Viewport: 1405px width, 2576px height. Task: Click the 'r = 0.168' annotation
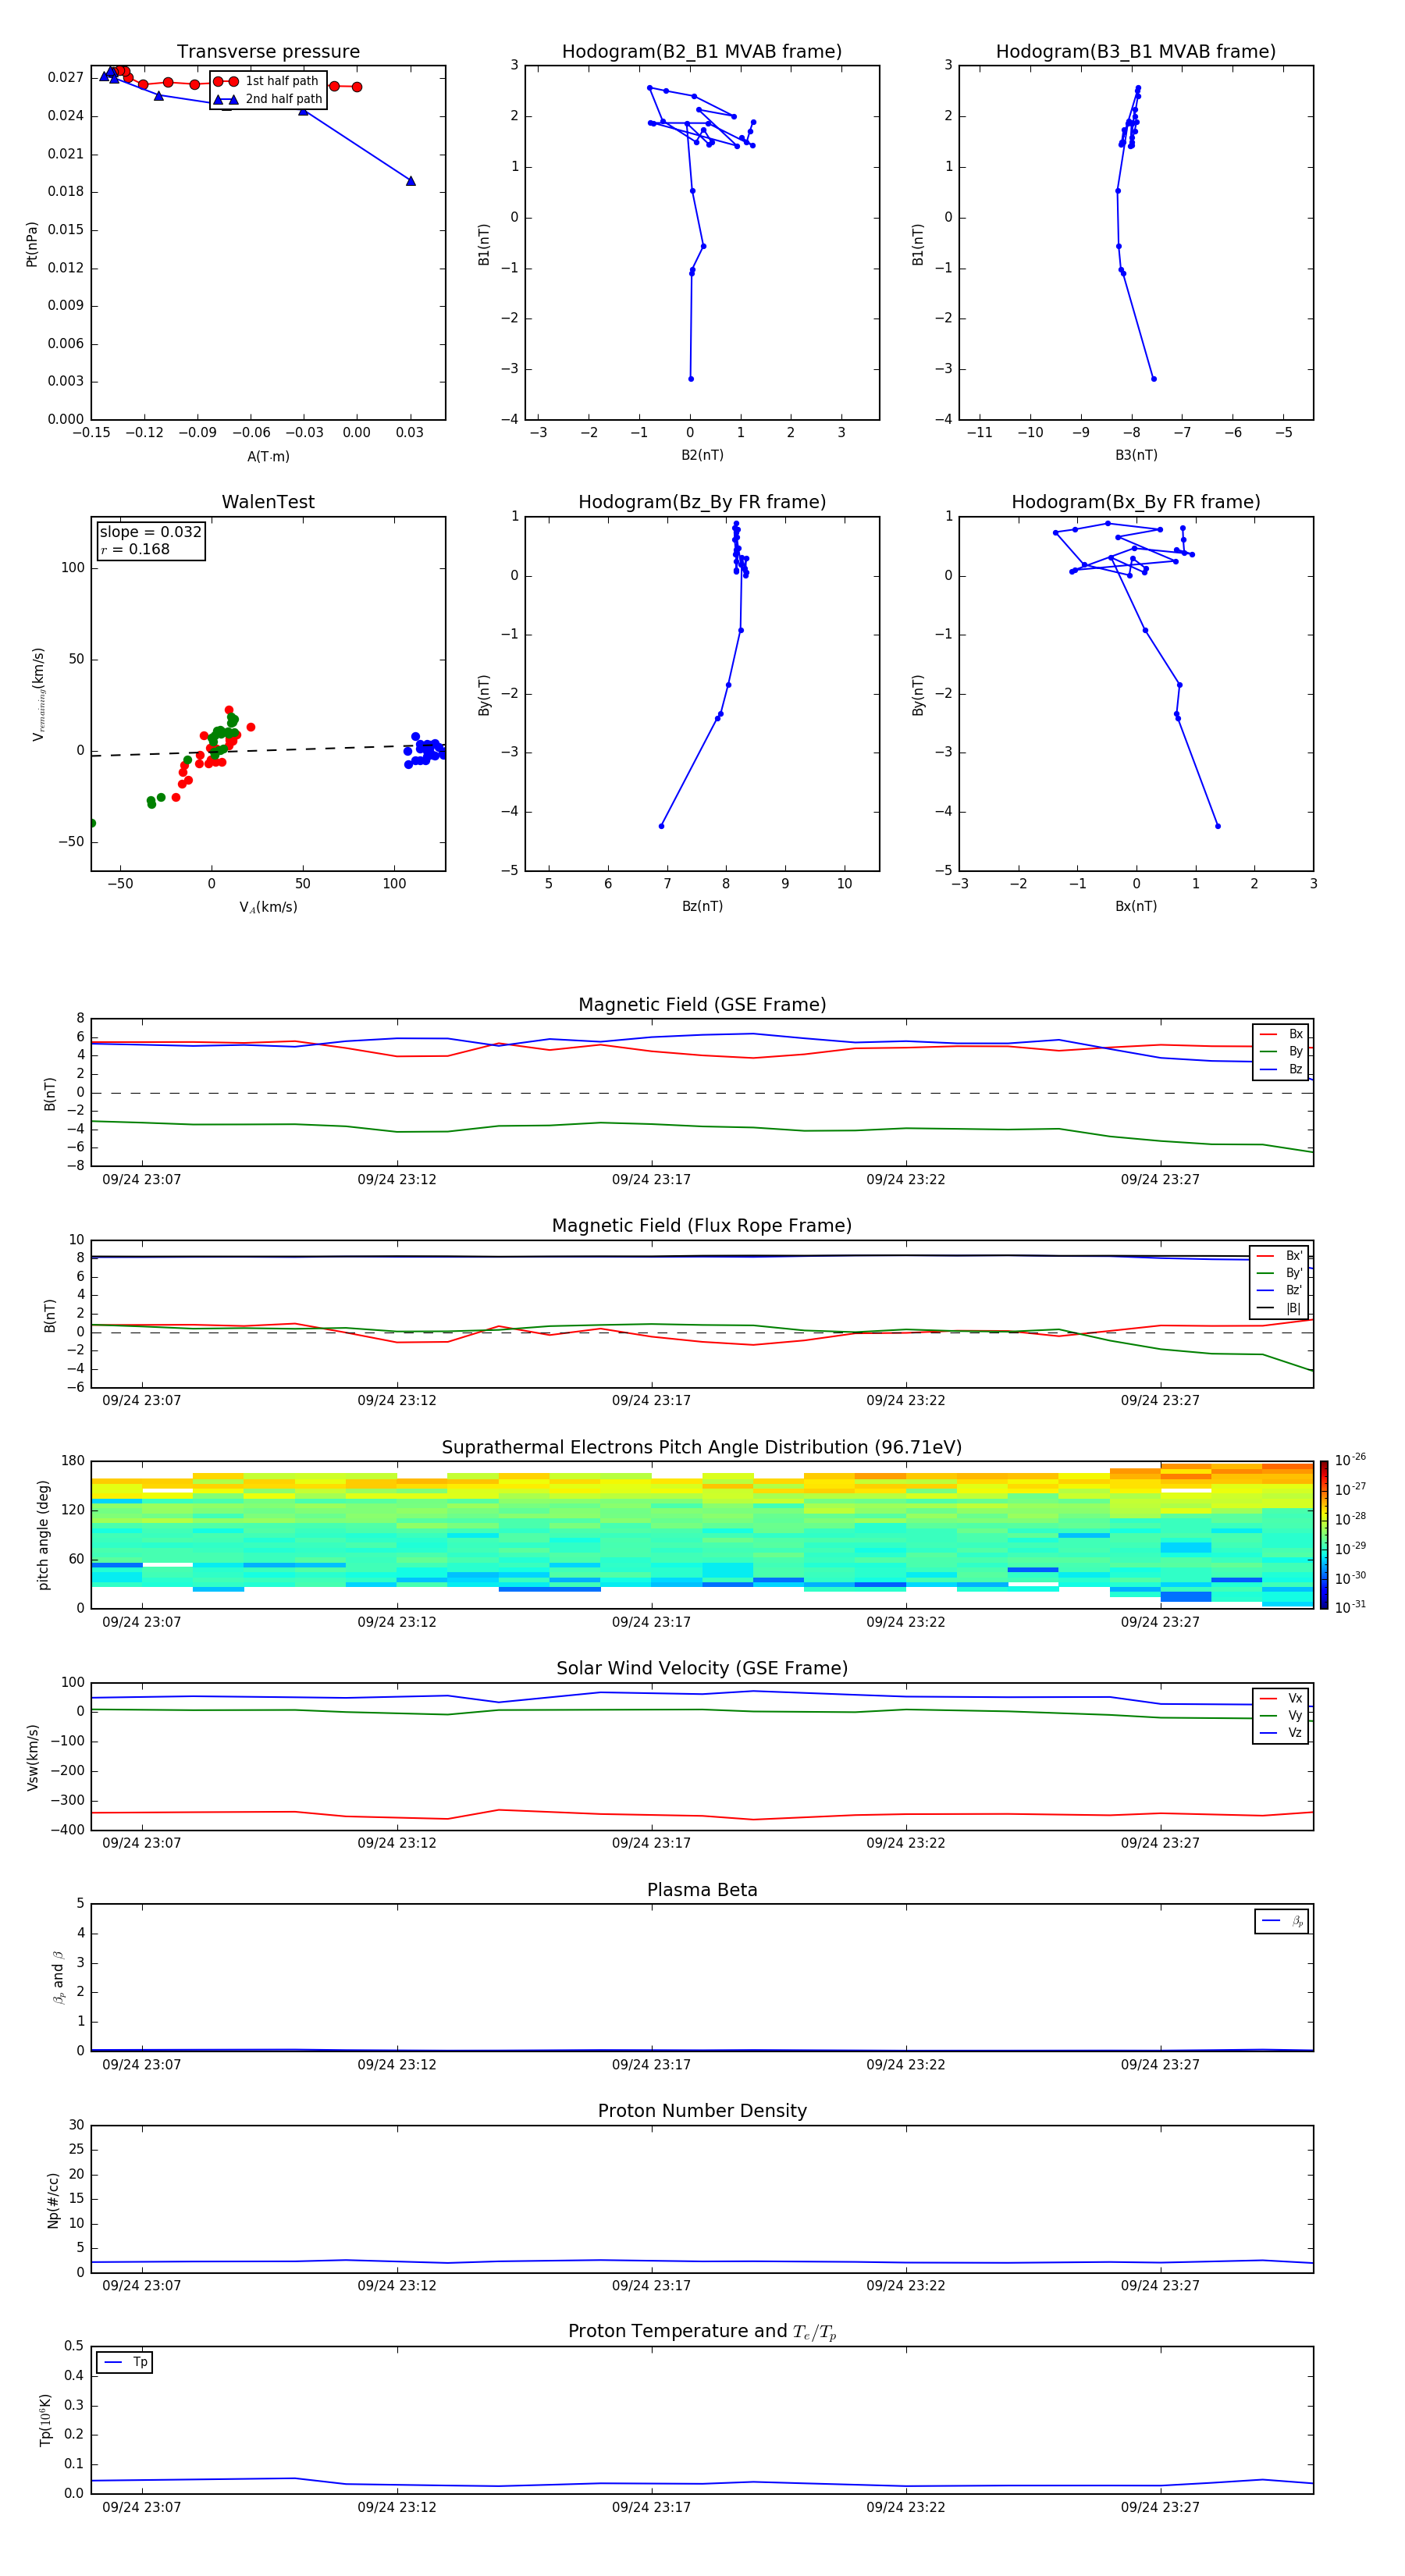pyautogui.click(x=135, y=549)
